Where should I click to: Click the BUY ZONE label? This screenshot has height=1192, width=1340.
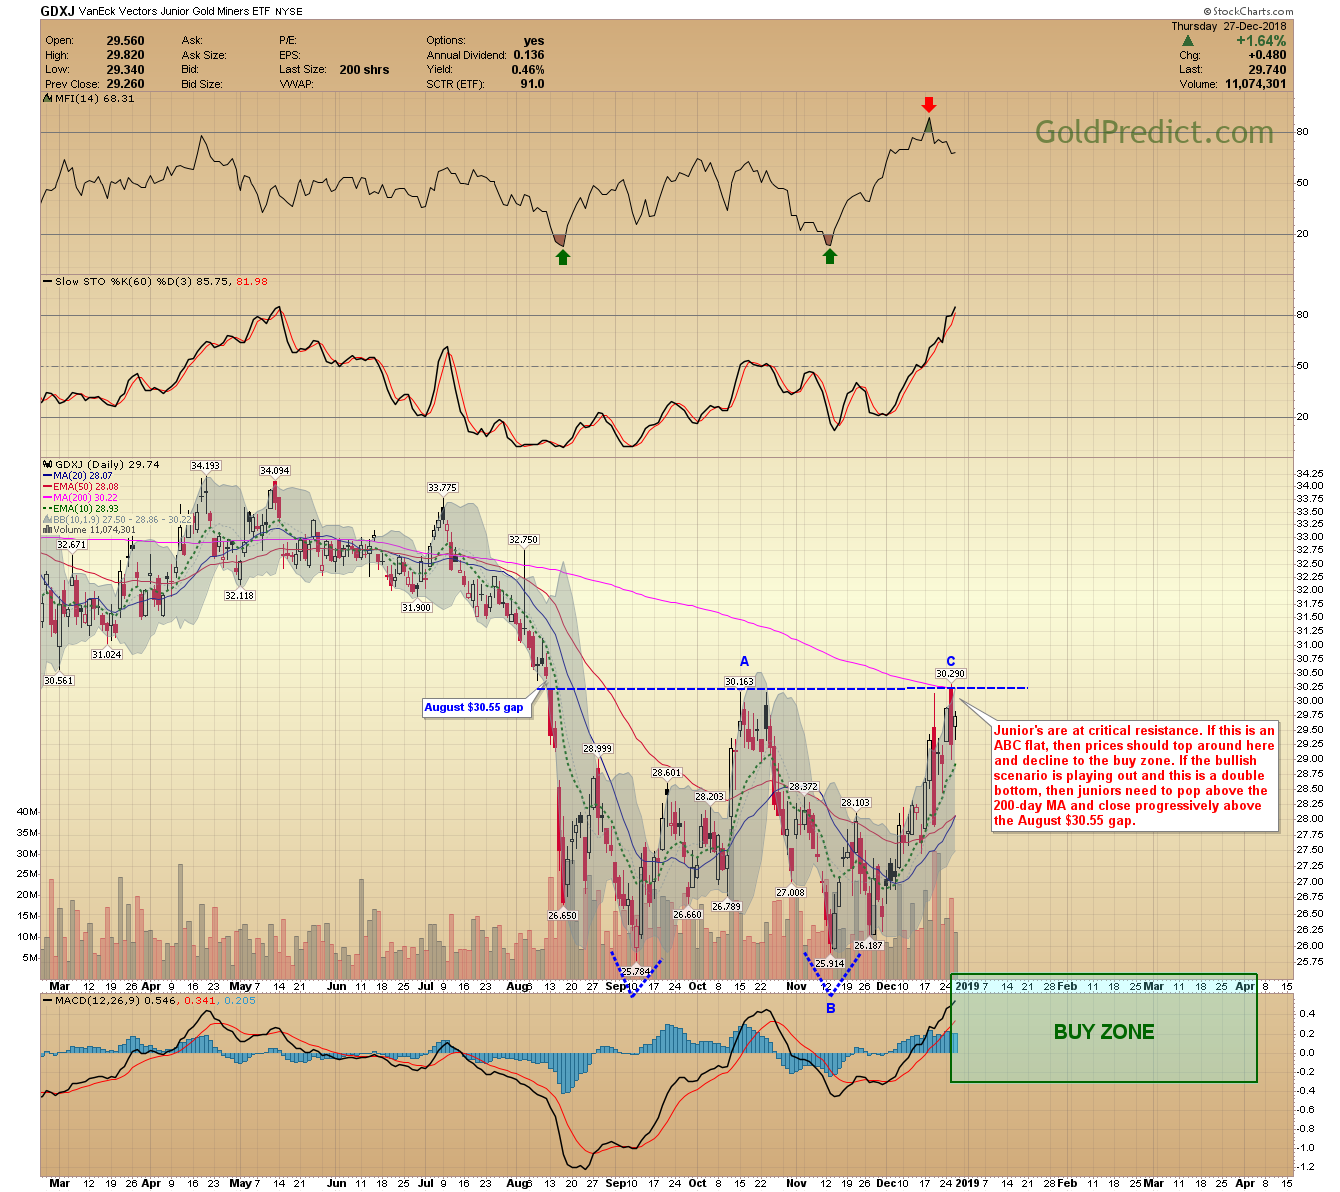(x=1104, y=1032)
